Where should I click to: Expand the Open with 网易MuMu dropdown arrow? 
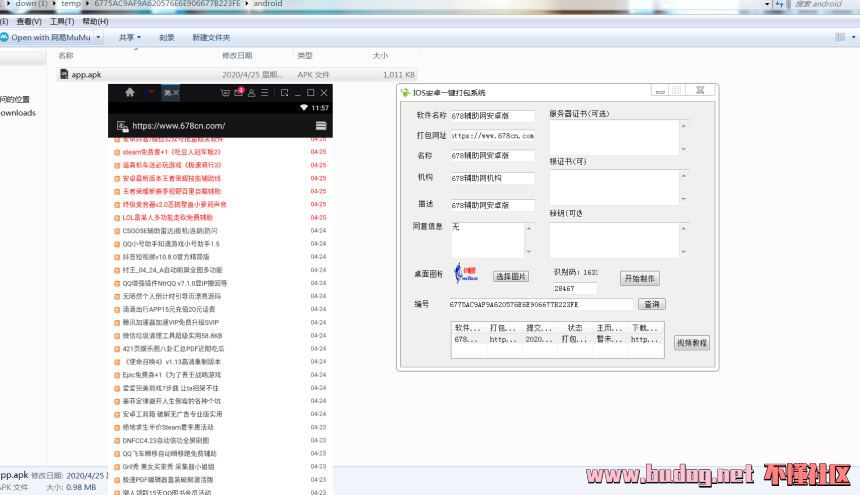point(98,37)
